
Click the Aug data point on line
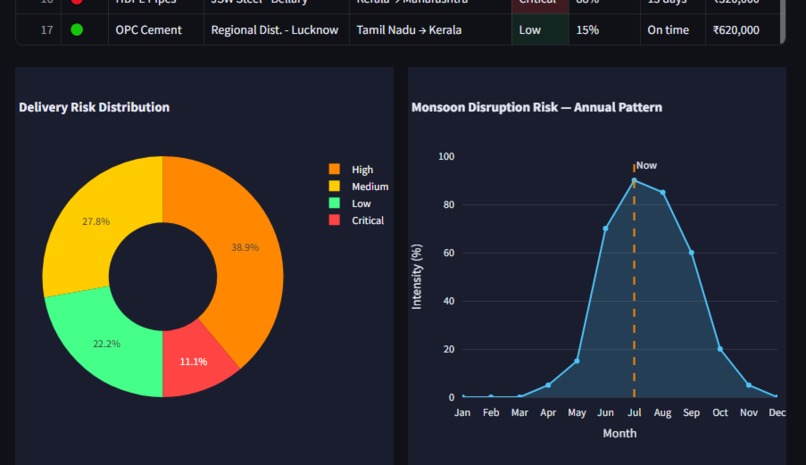click(x=663, y=193)
